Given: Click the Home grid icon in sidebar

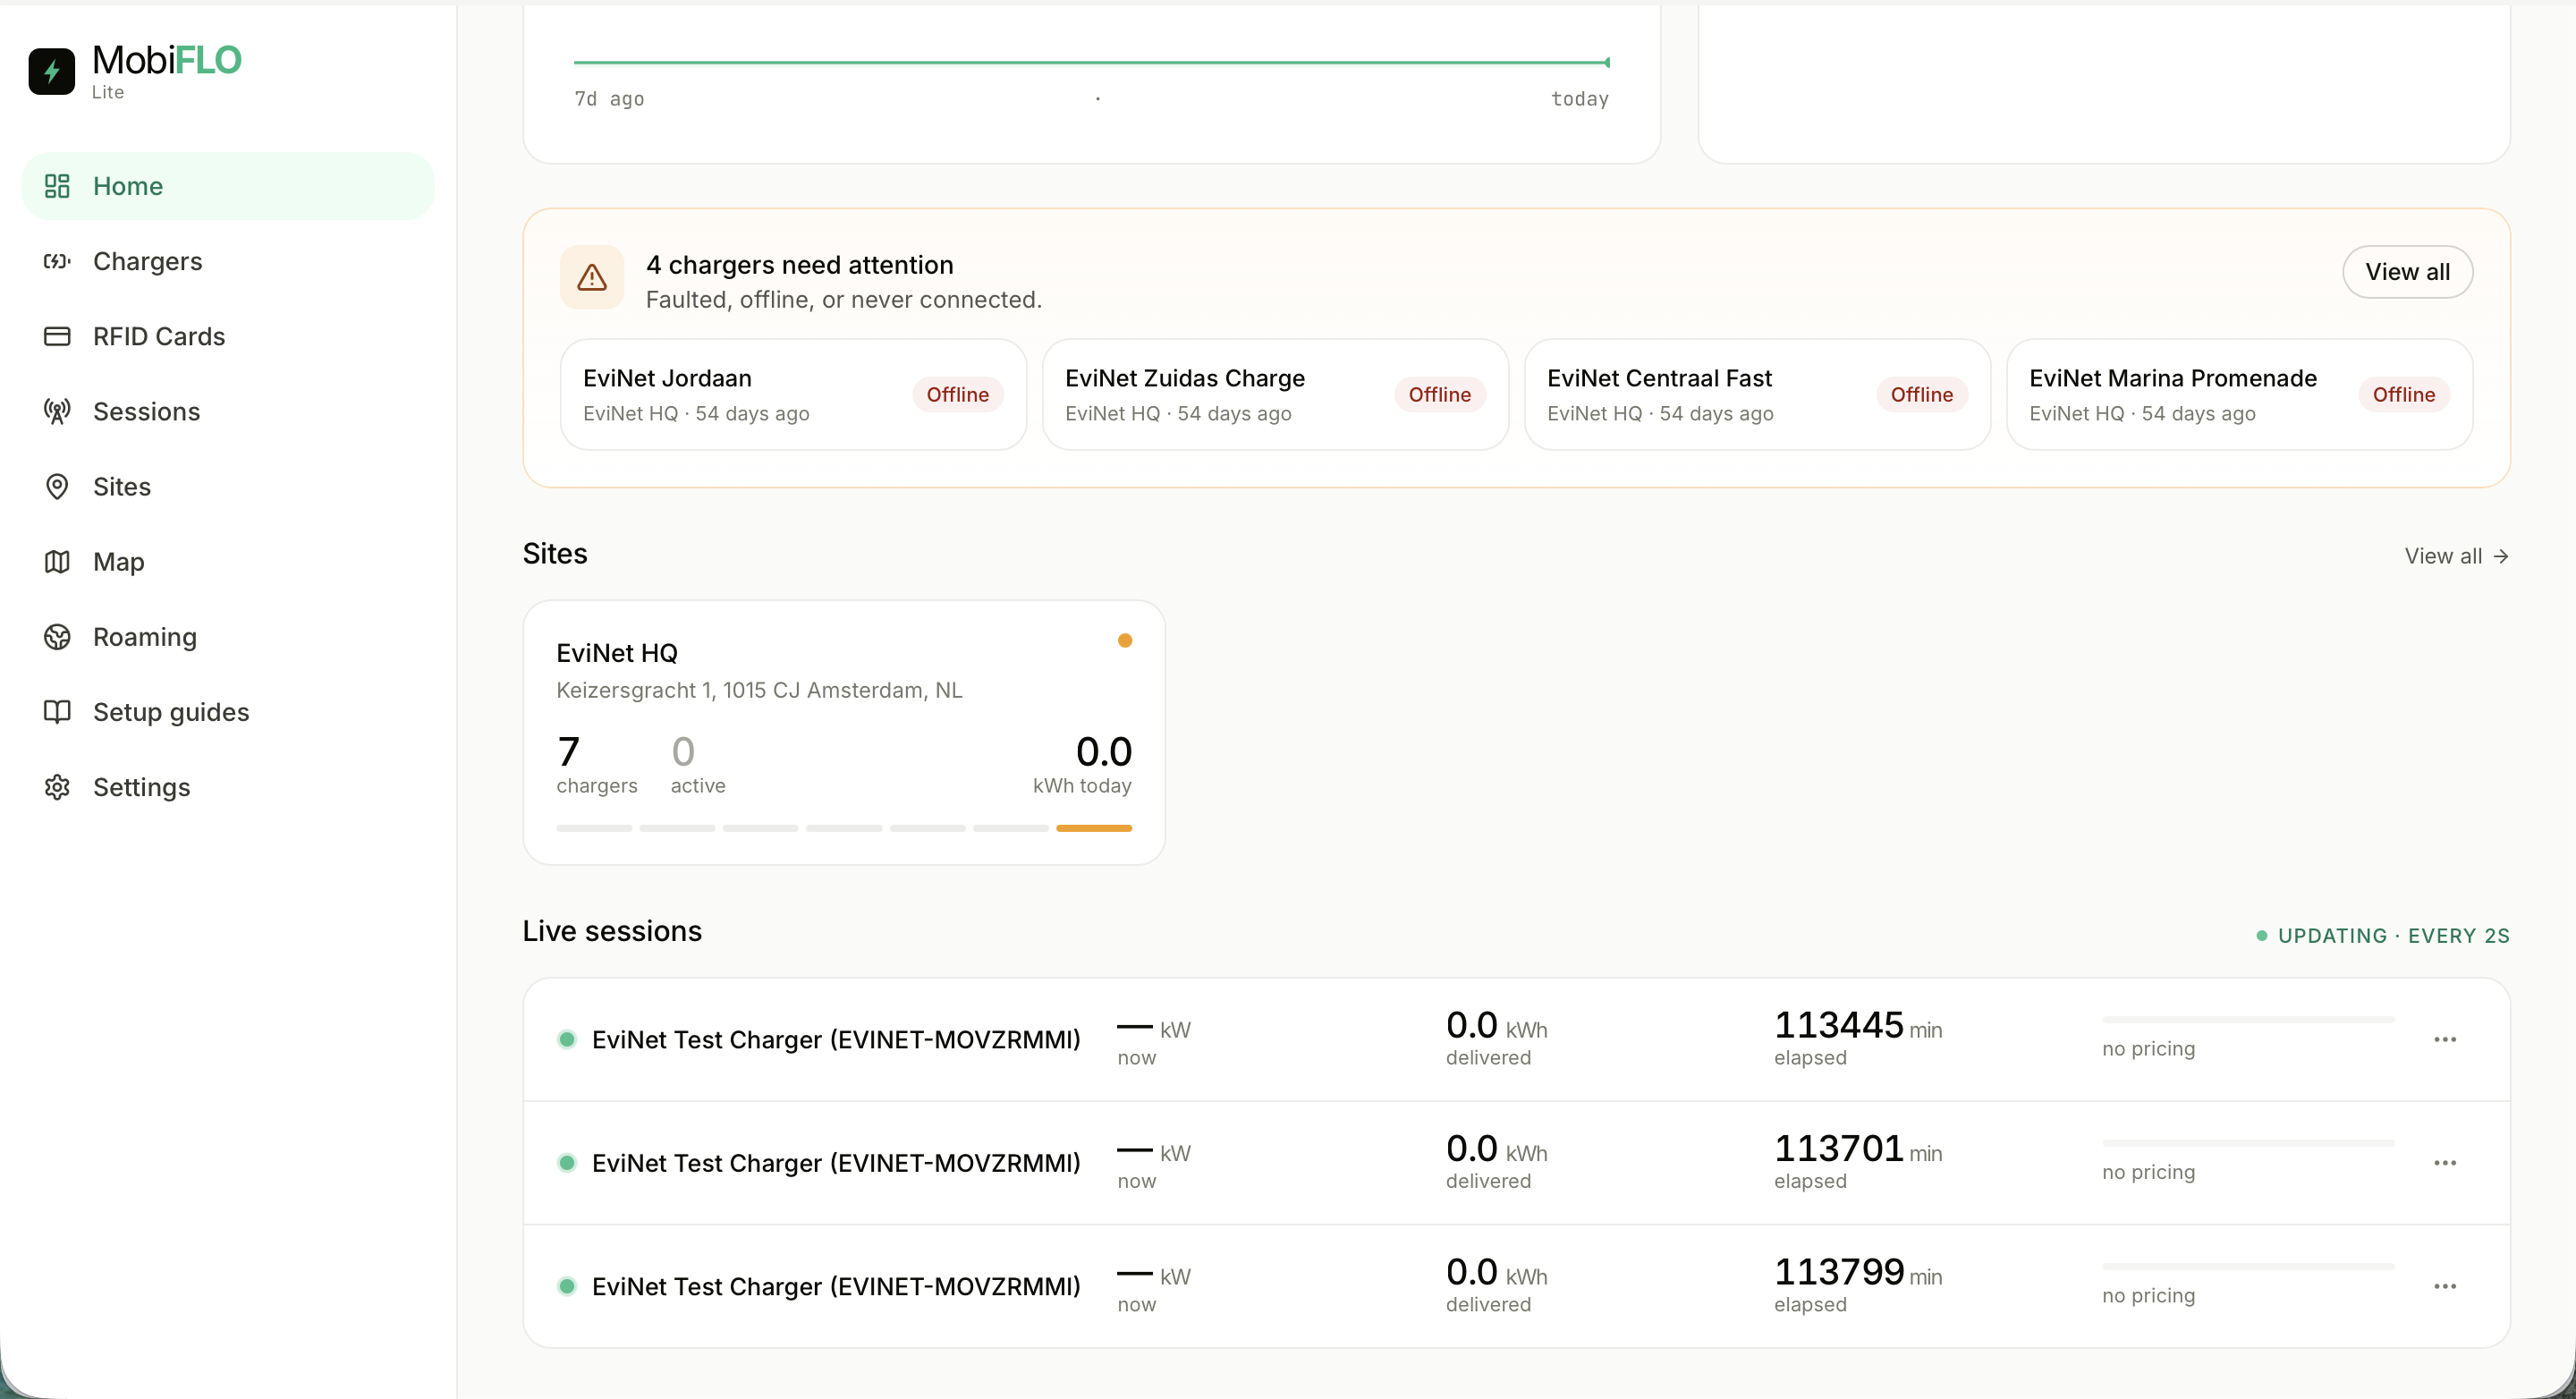Looking at the screenshot, I should coord(57,186).
